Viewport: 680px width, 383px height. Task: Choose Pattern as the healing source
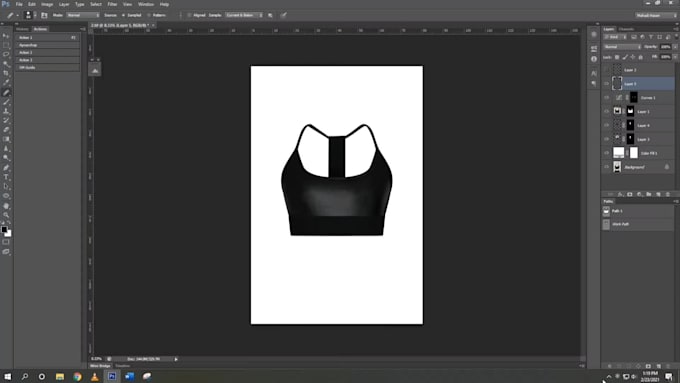(149, 15)
